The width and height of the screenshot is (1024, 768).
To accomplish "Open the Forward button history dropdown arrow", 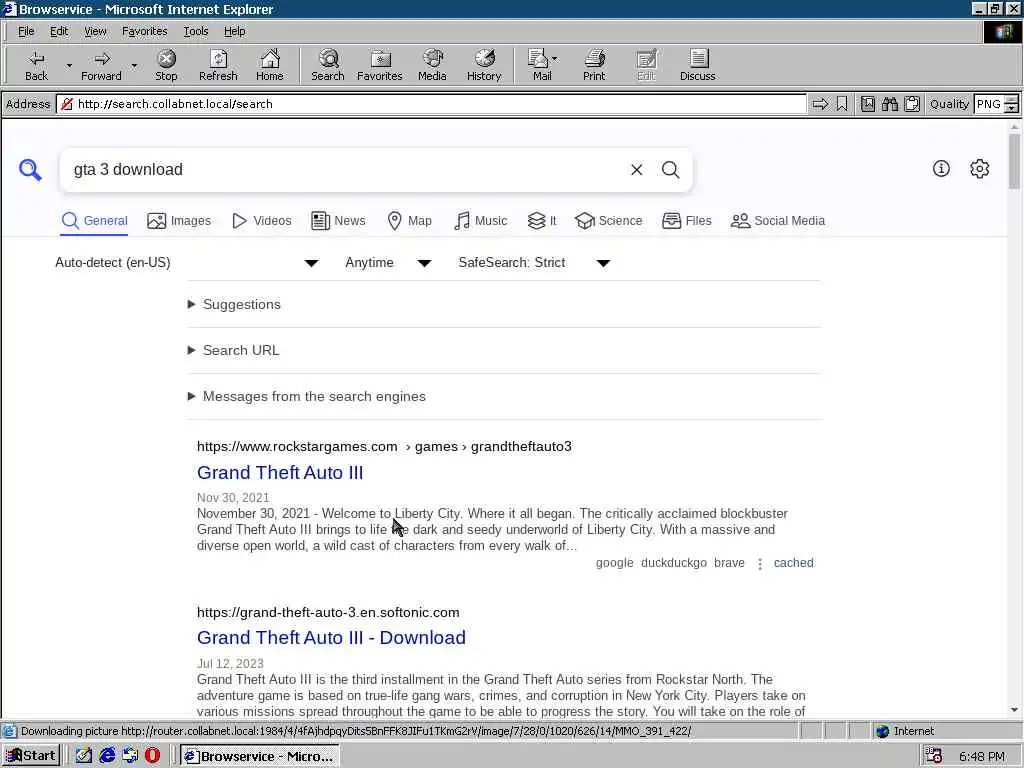I will point(134,65).
